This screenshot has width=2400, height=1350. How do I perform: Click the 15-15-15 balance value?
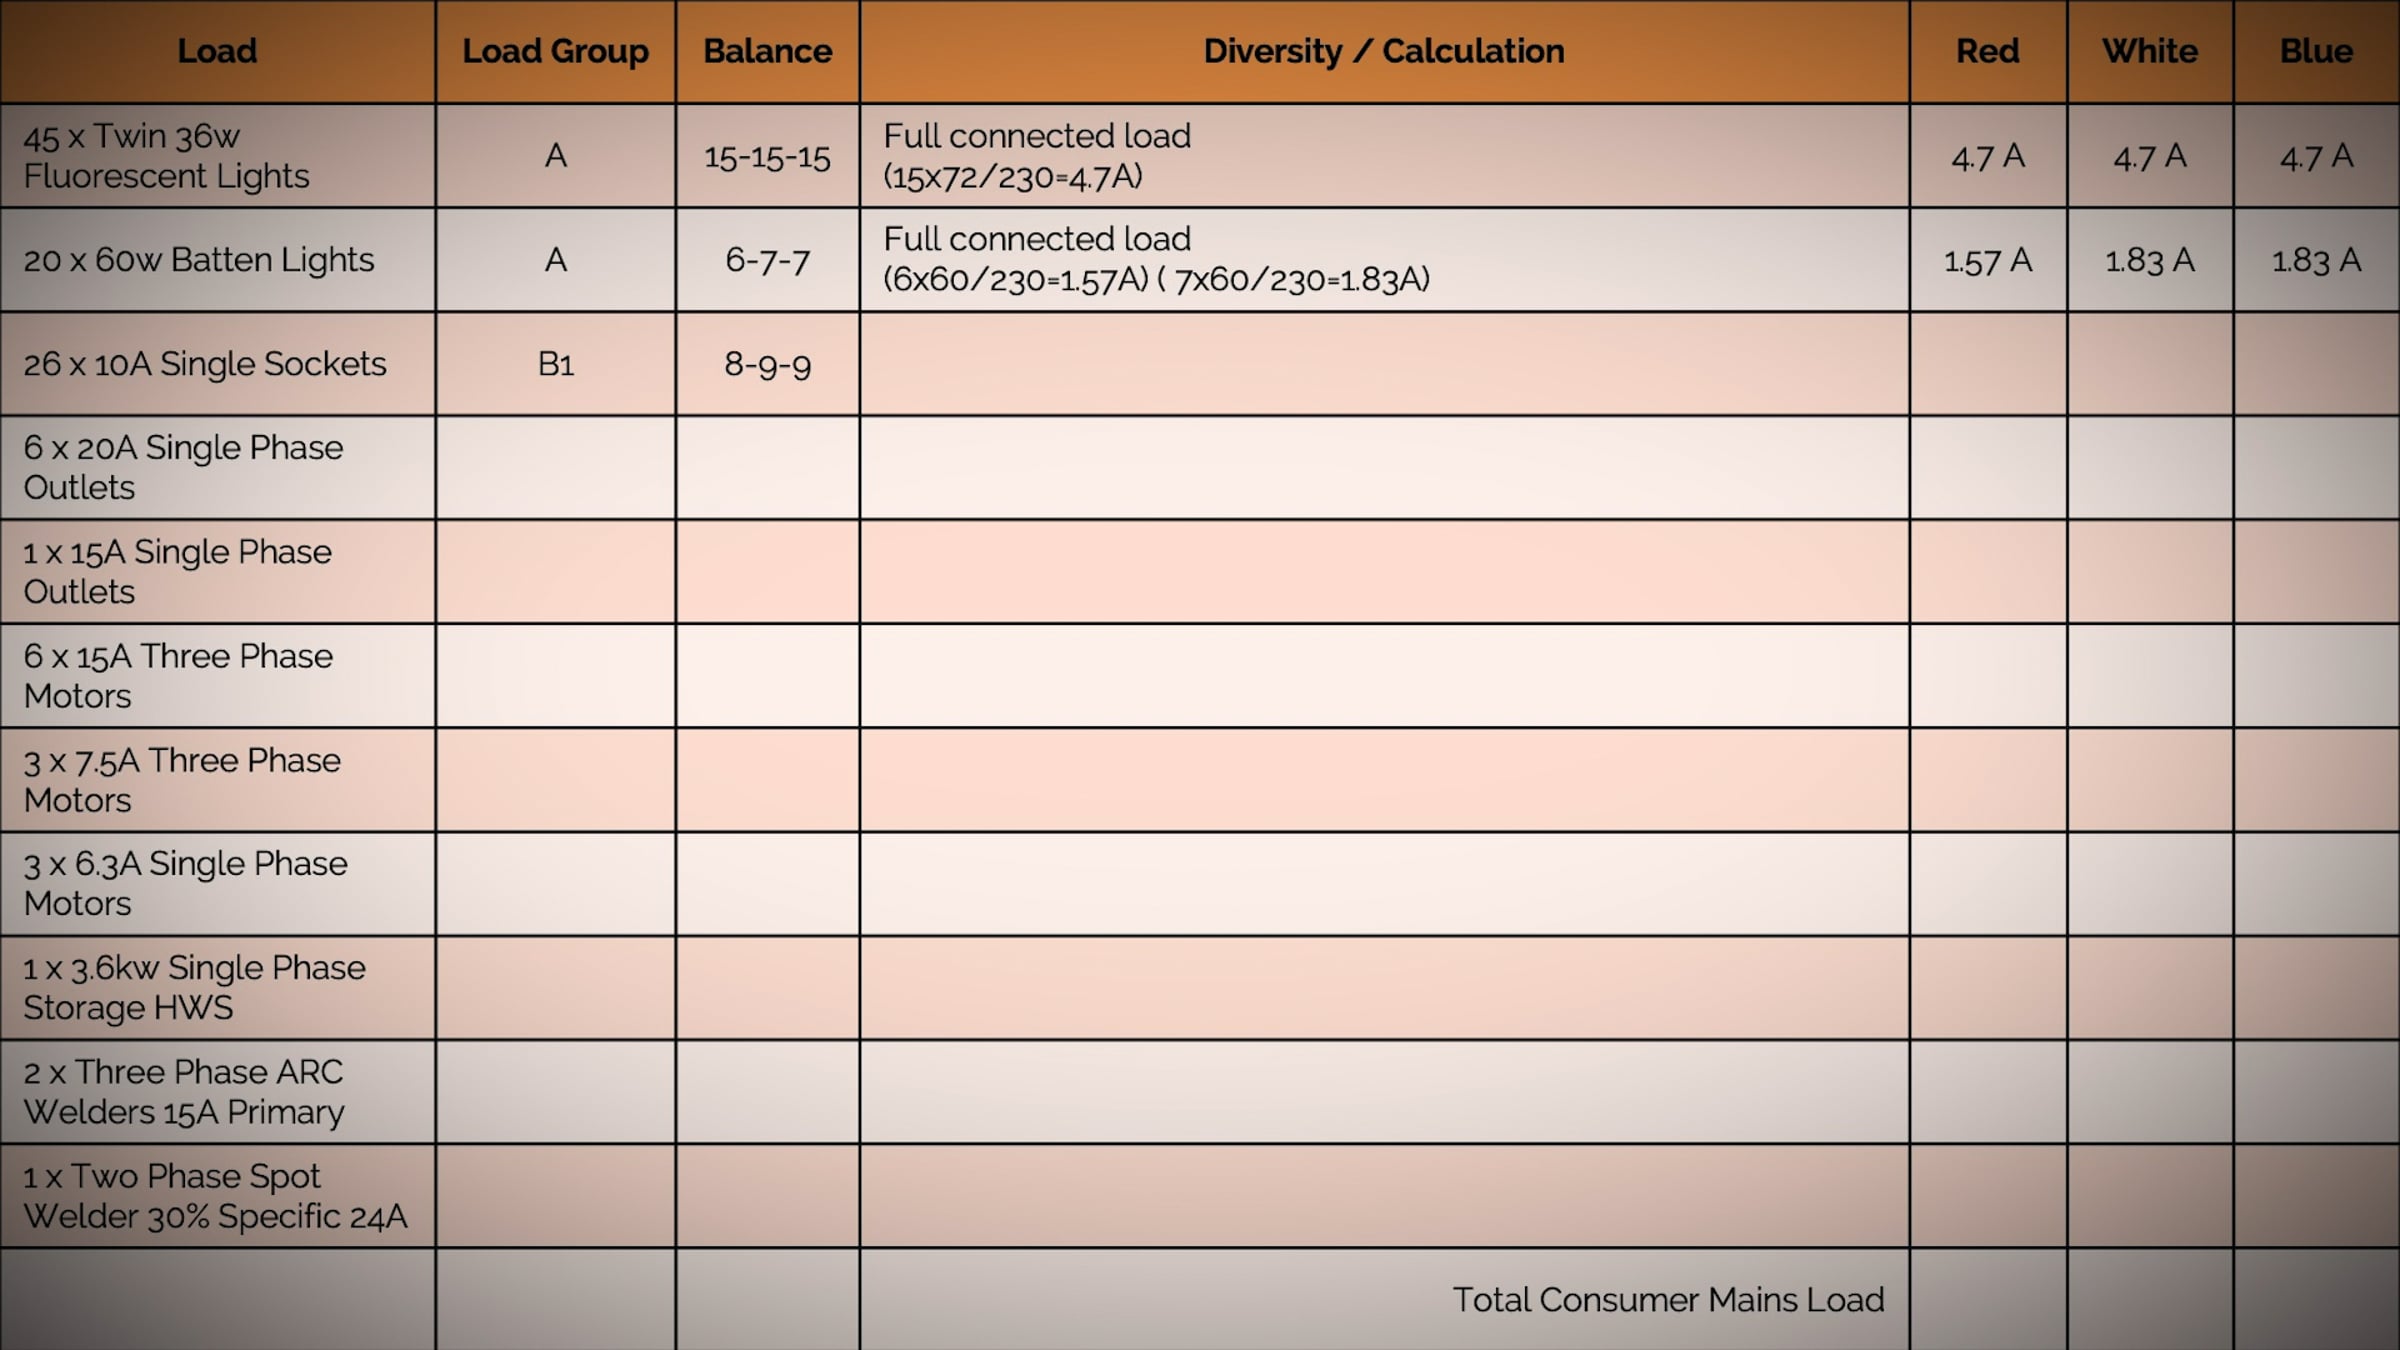767,157
